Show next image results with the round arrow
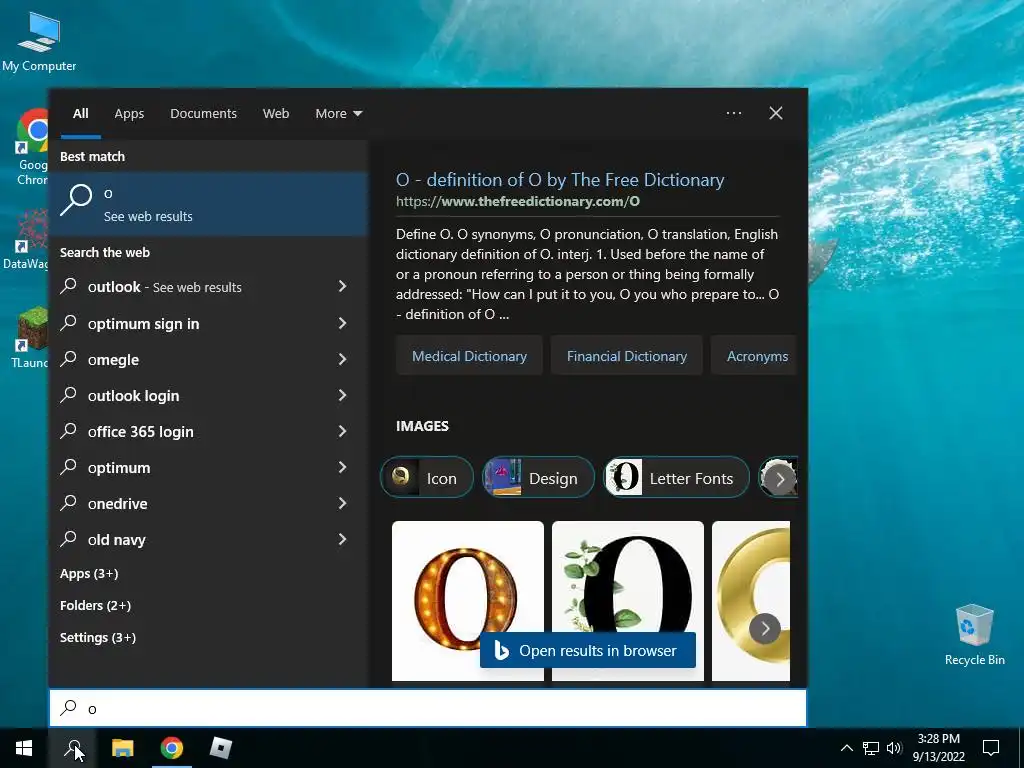This screenshot has width=1024, height=768. 765,629
